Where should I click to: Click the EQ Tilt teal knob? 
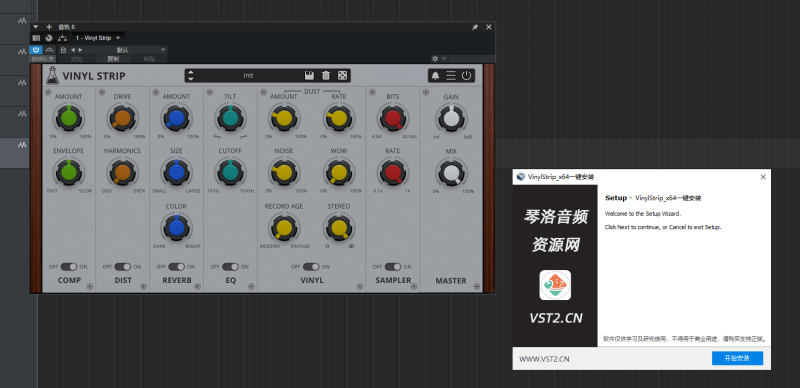[x=230, y=118]
